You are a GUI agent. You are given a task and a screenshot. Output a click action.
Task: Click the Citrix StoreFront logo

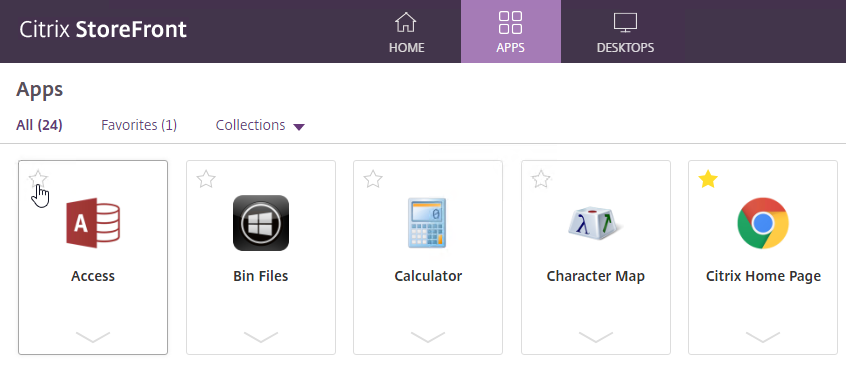[103, 30]
